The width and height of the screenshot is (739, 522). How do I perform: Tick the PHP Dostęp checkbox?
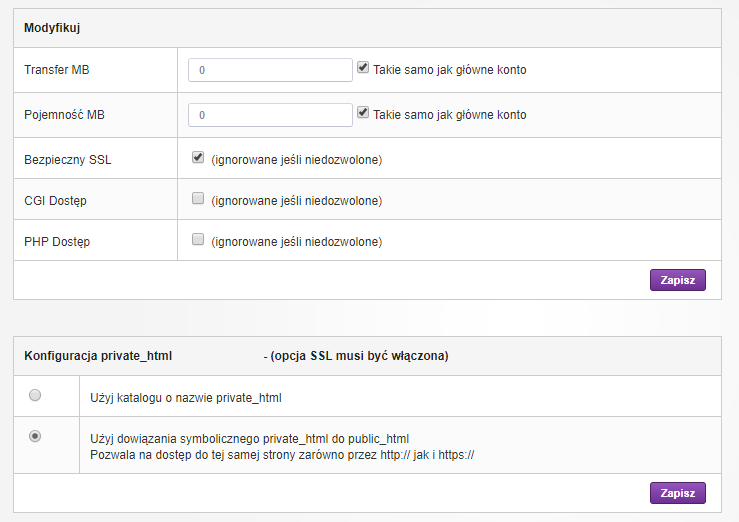[198, 239]
